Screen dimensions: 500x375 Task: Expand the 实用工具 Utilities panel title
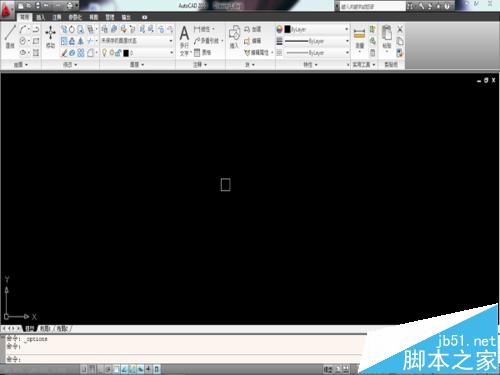point(364,65)
